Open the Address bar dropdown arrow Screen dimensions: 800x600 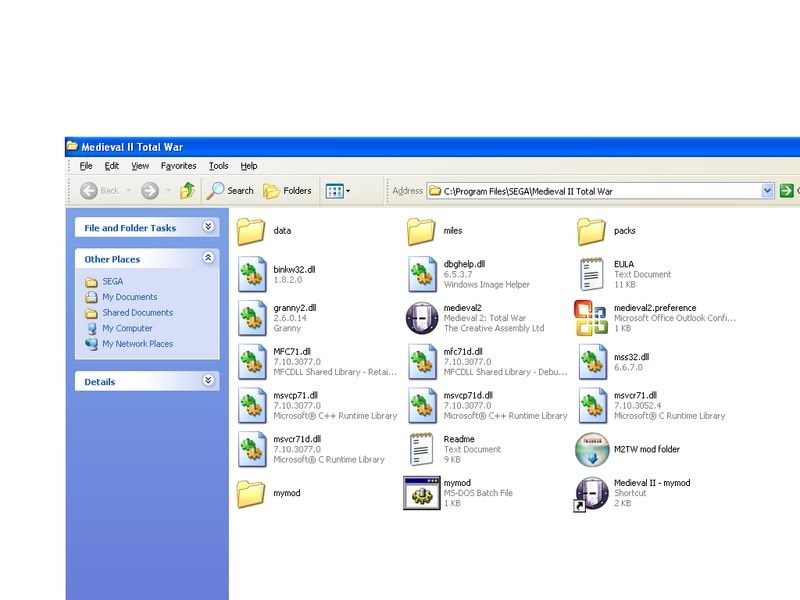[x=767, y=191]
